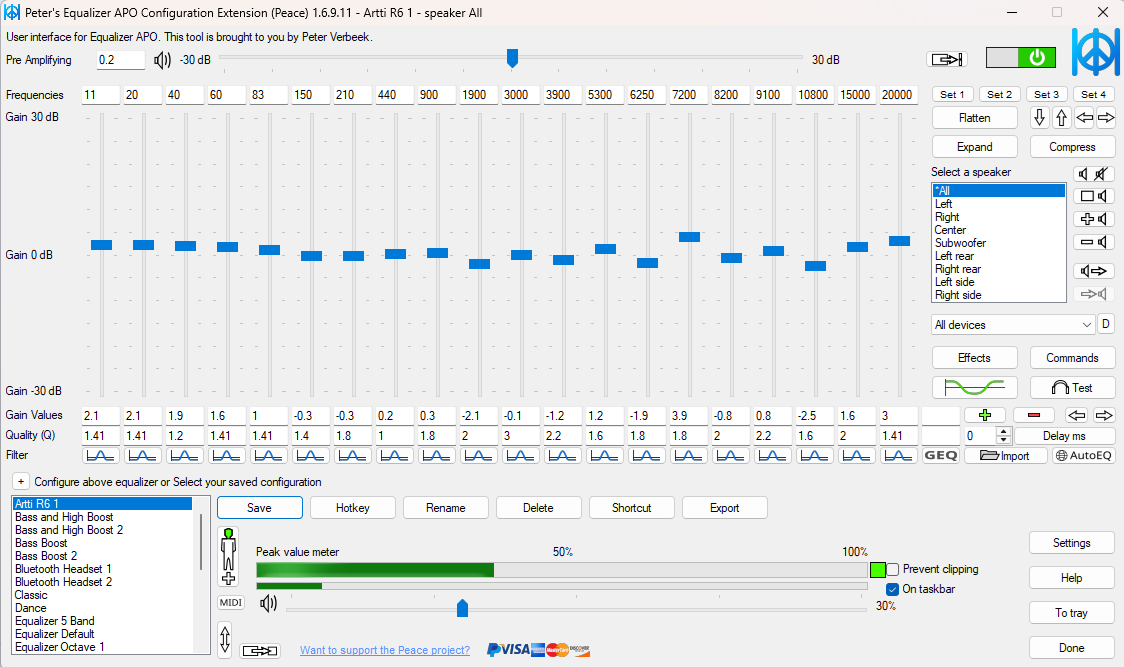Click the filter type icon for 11 Hz
The image size is (1124, 667).
coord(100,455)
